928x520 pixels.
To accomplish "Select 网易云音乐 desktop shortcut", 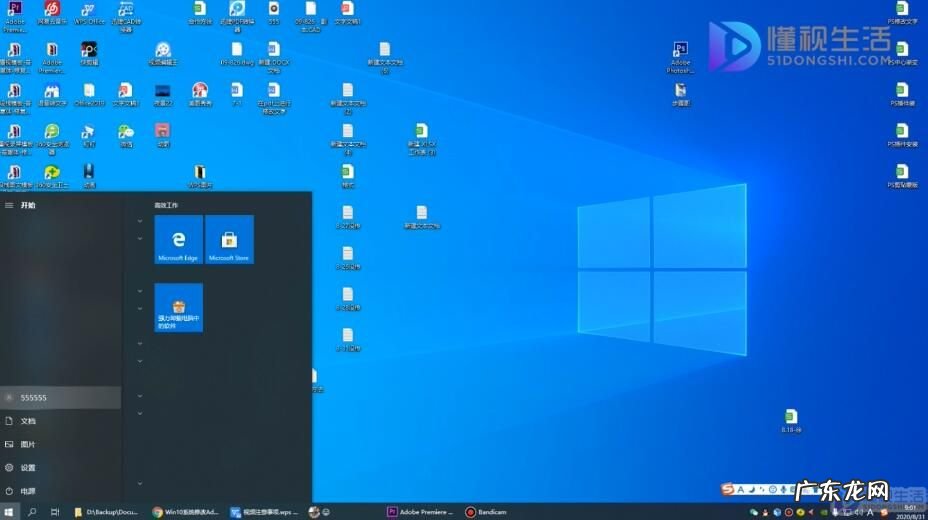I will pyautogui.click(x=51, y=13).
